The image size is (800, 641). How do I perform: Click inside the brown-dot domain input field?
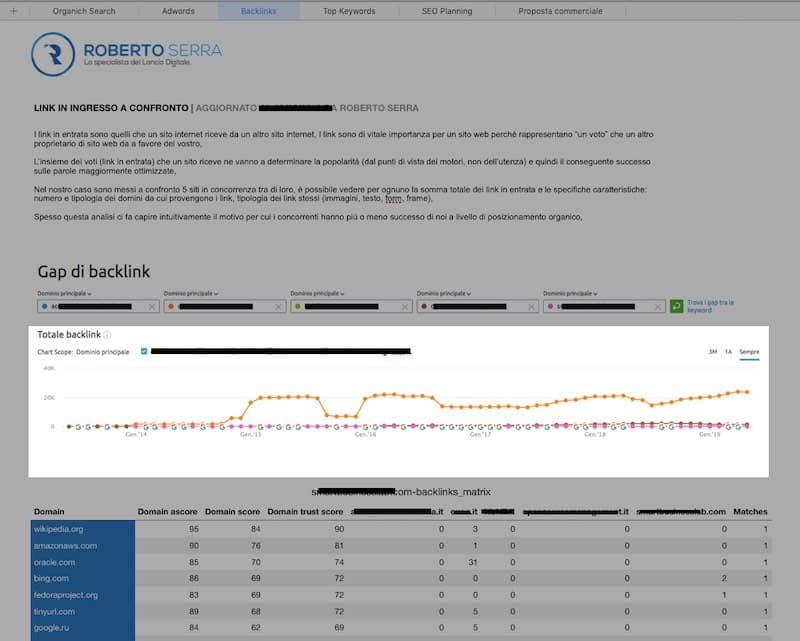478,306
